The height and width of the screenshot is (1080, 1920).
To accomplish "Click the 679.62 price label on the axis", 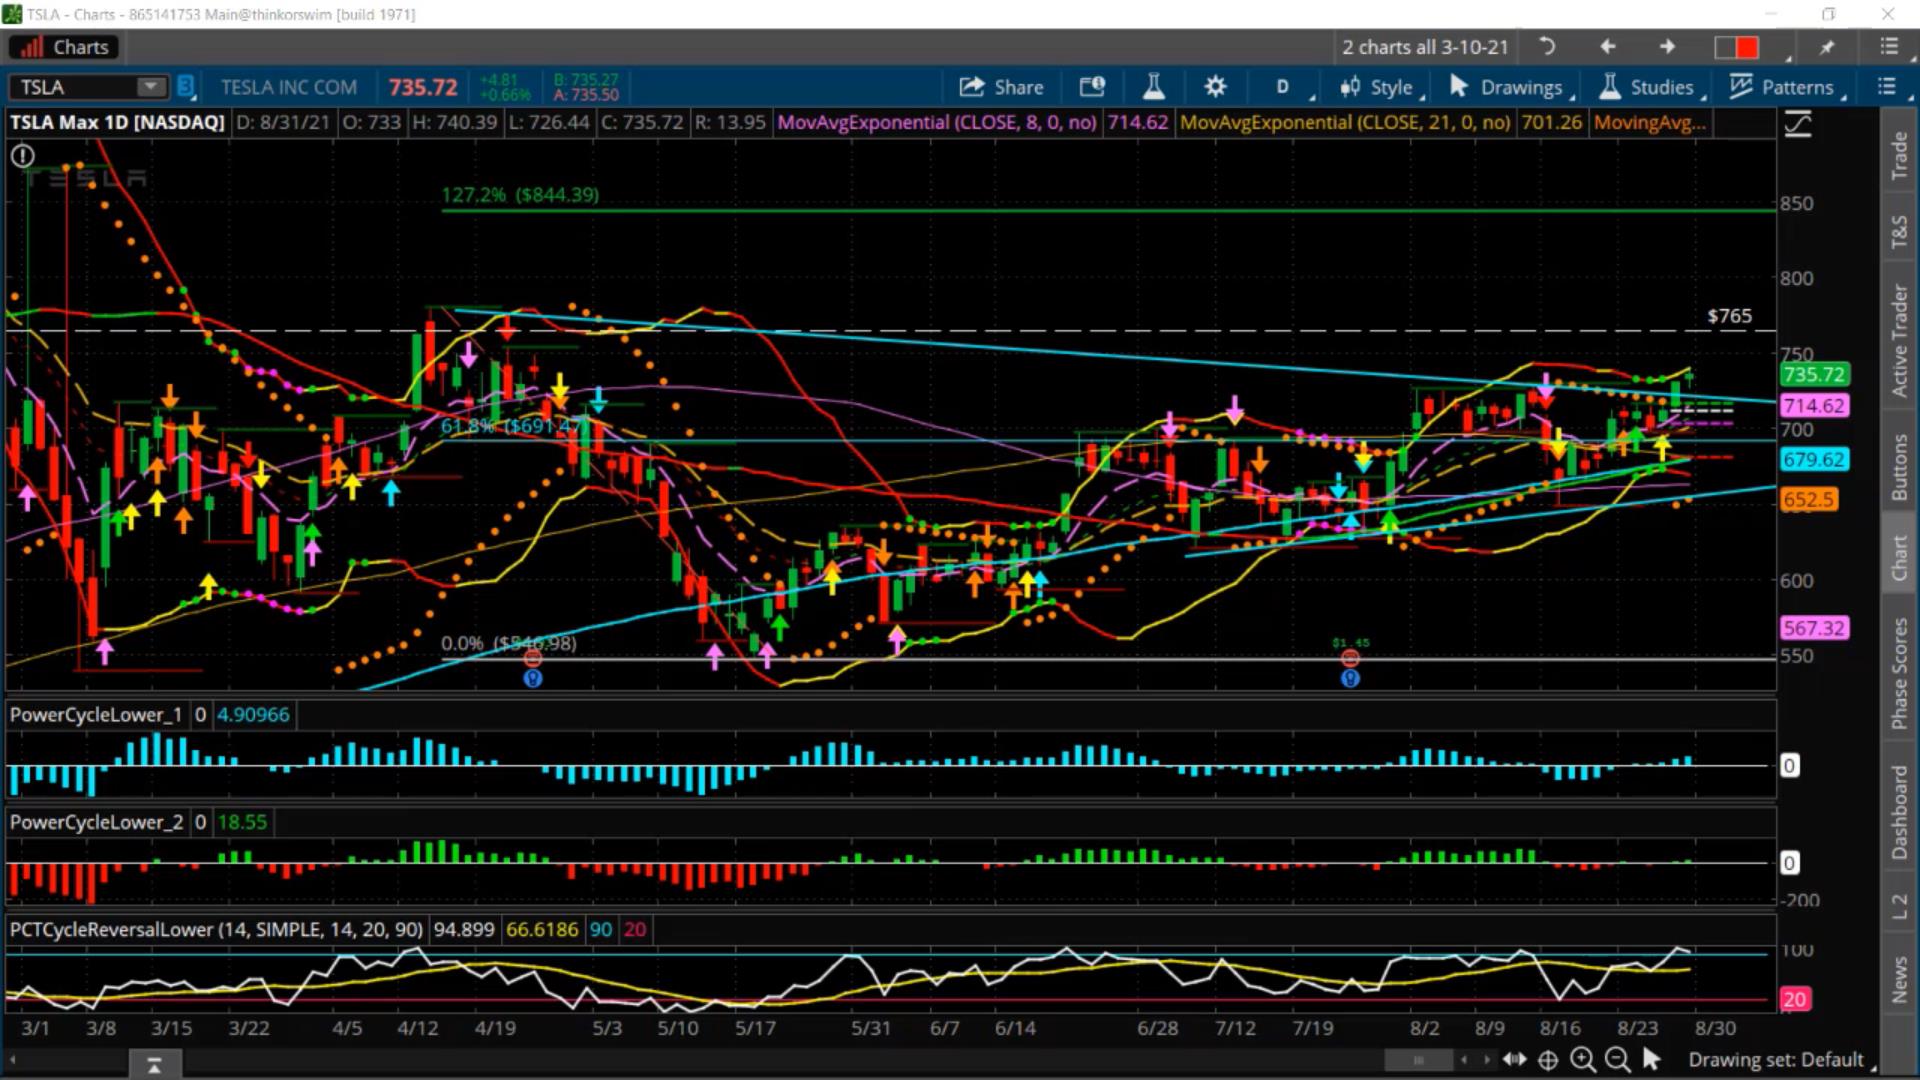I will tap(1814, 460).
